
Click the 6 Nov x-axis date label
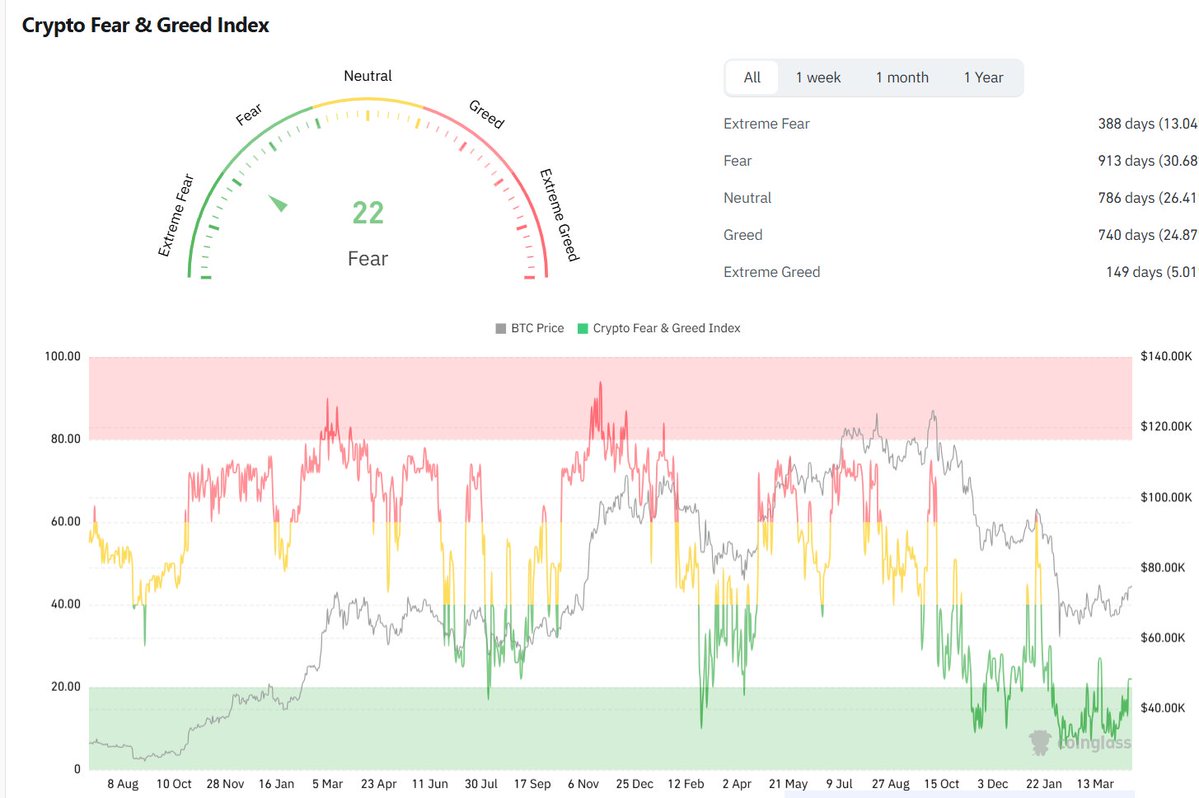click(x=583, y=785)
